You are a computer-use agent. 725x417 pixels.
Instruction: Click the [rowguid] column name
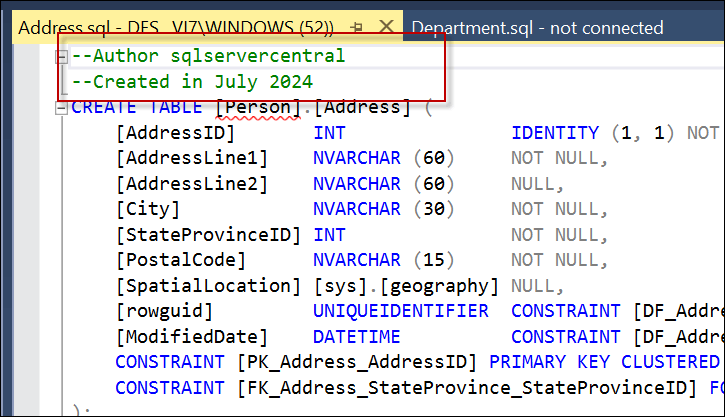(165, 311)
